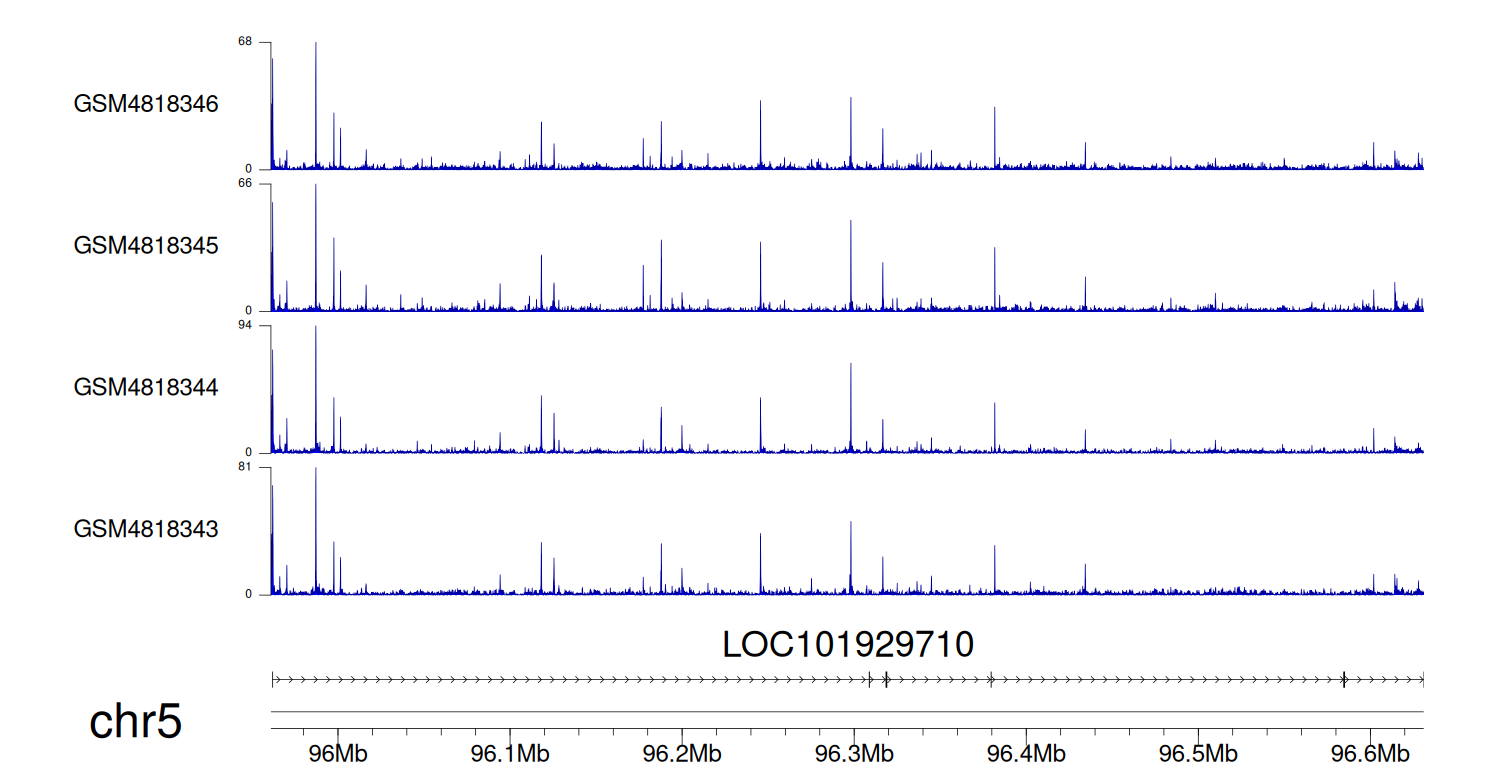Click the 96.5Mb coordinate label
Screen dimensions: 1500x780
point(1198,751)
